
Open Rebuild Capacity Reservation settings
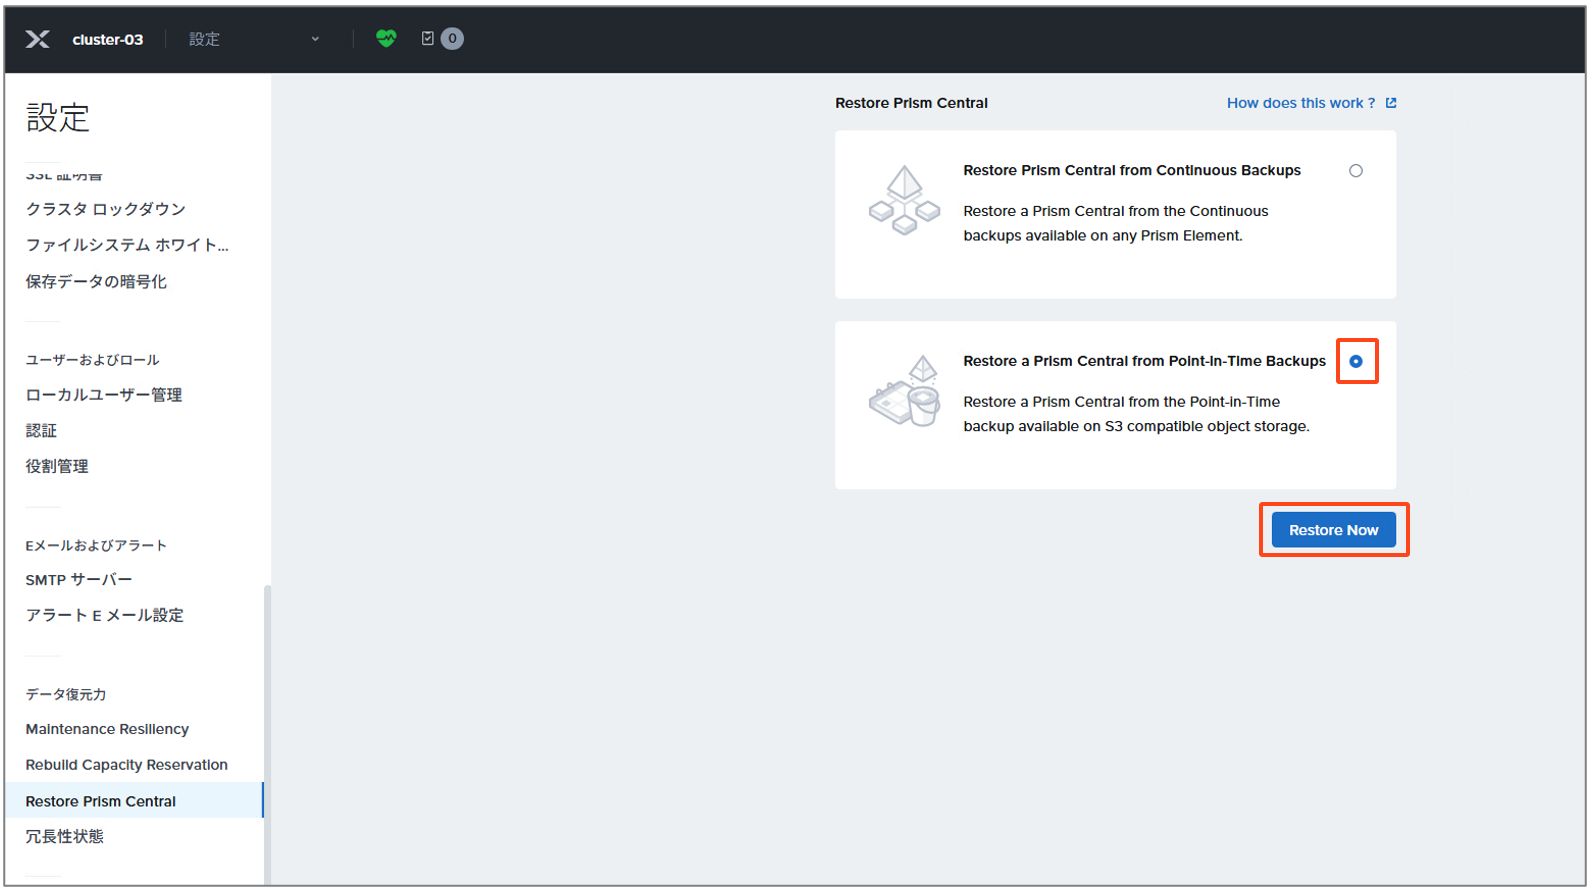tap(127, 765)
